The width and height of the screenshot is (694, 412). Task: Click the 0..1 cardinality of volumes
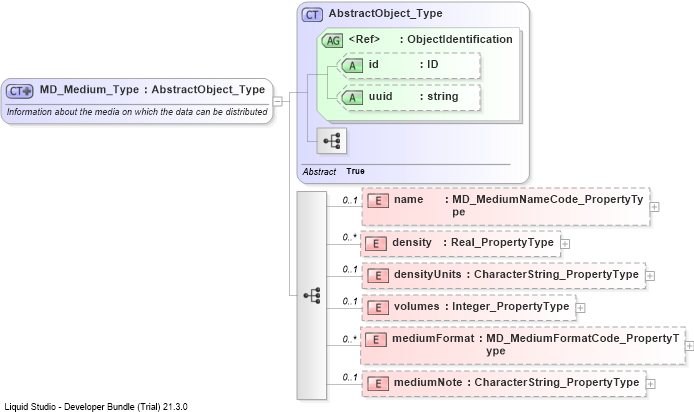[350, 301]
